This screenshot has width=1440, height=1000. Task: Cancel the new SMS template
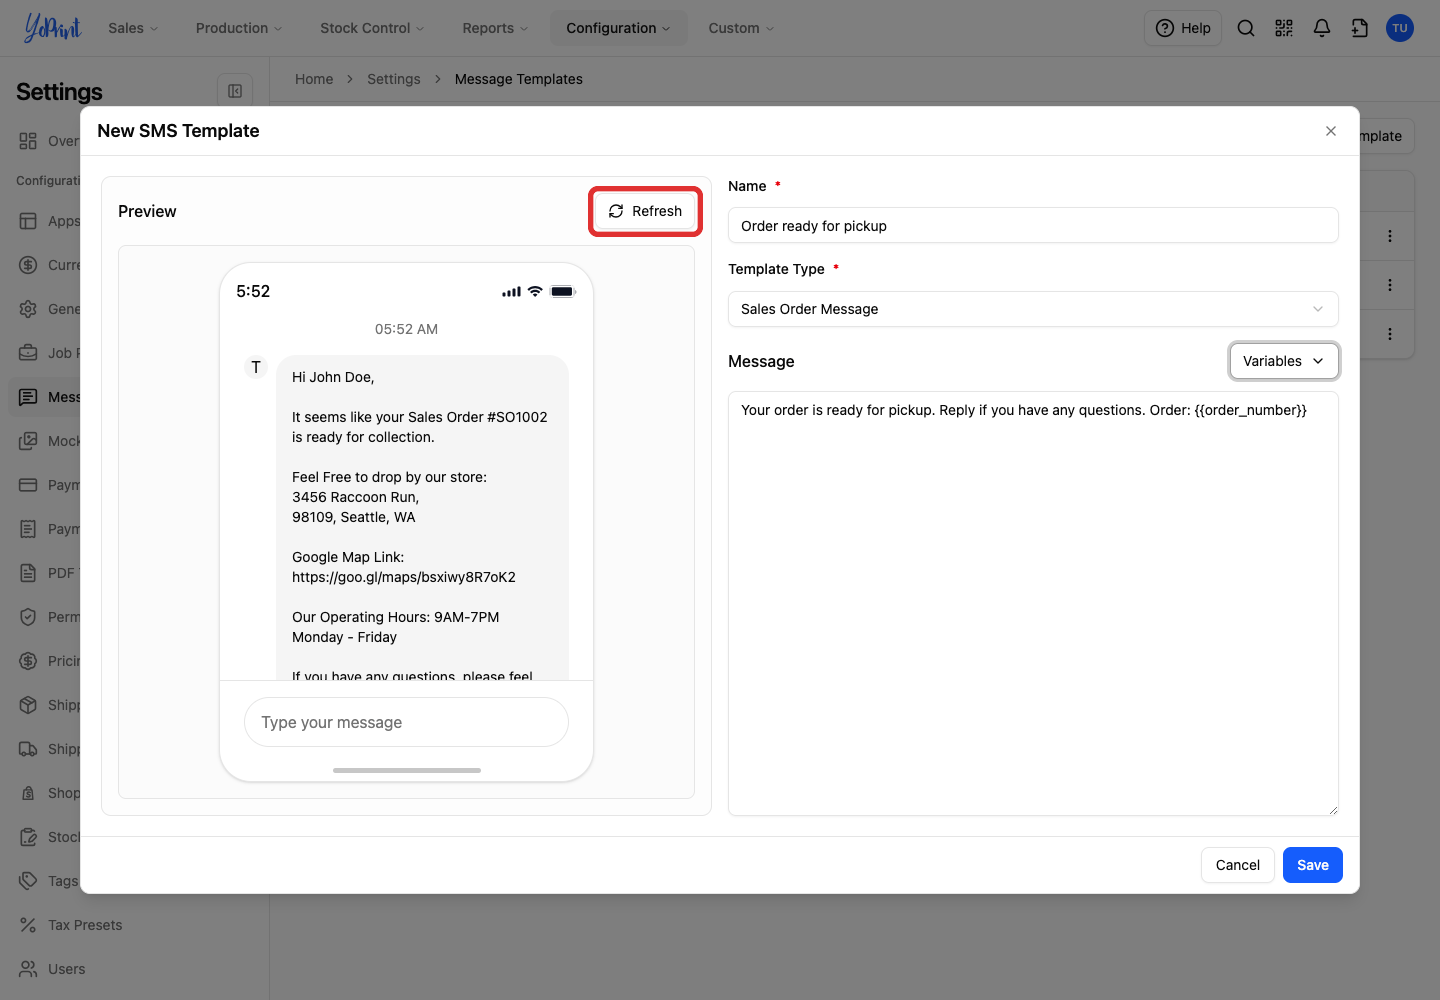click(x=1238, y=865)
